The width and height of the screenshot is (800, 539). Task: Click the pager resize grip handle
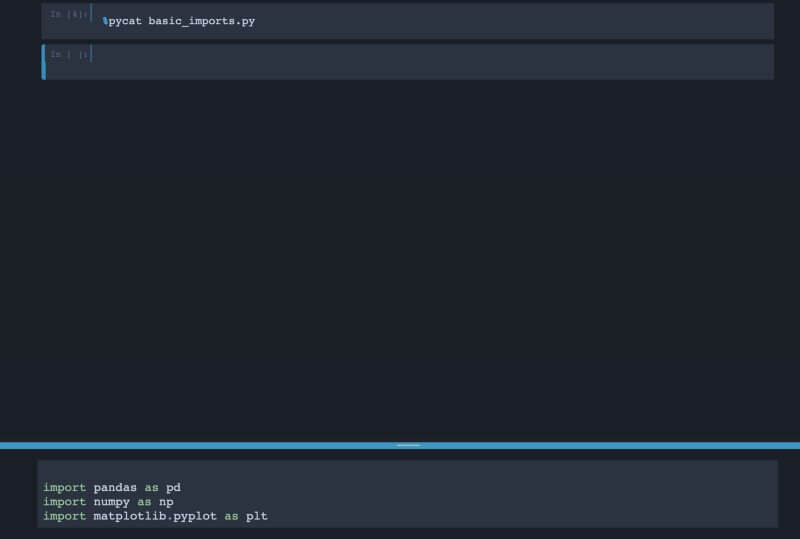[x=408, y=445]
